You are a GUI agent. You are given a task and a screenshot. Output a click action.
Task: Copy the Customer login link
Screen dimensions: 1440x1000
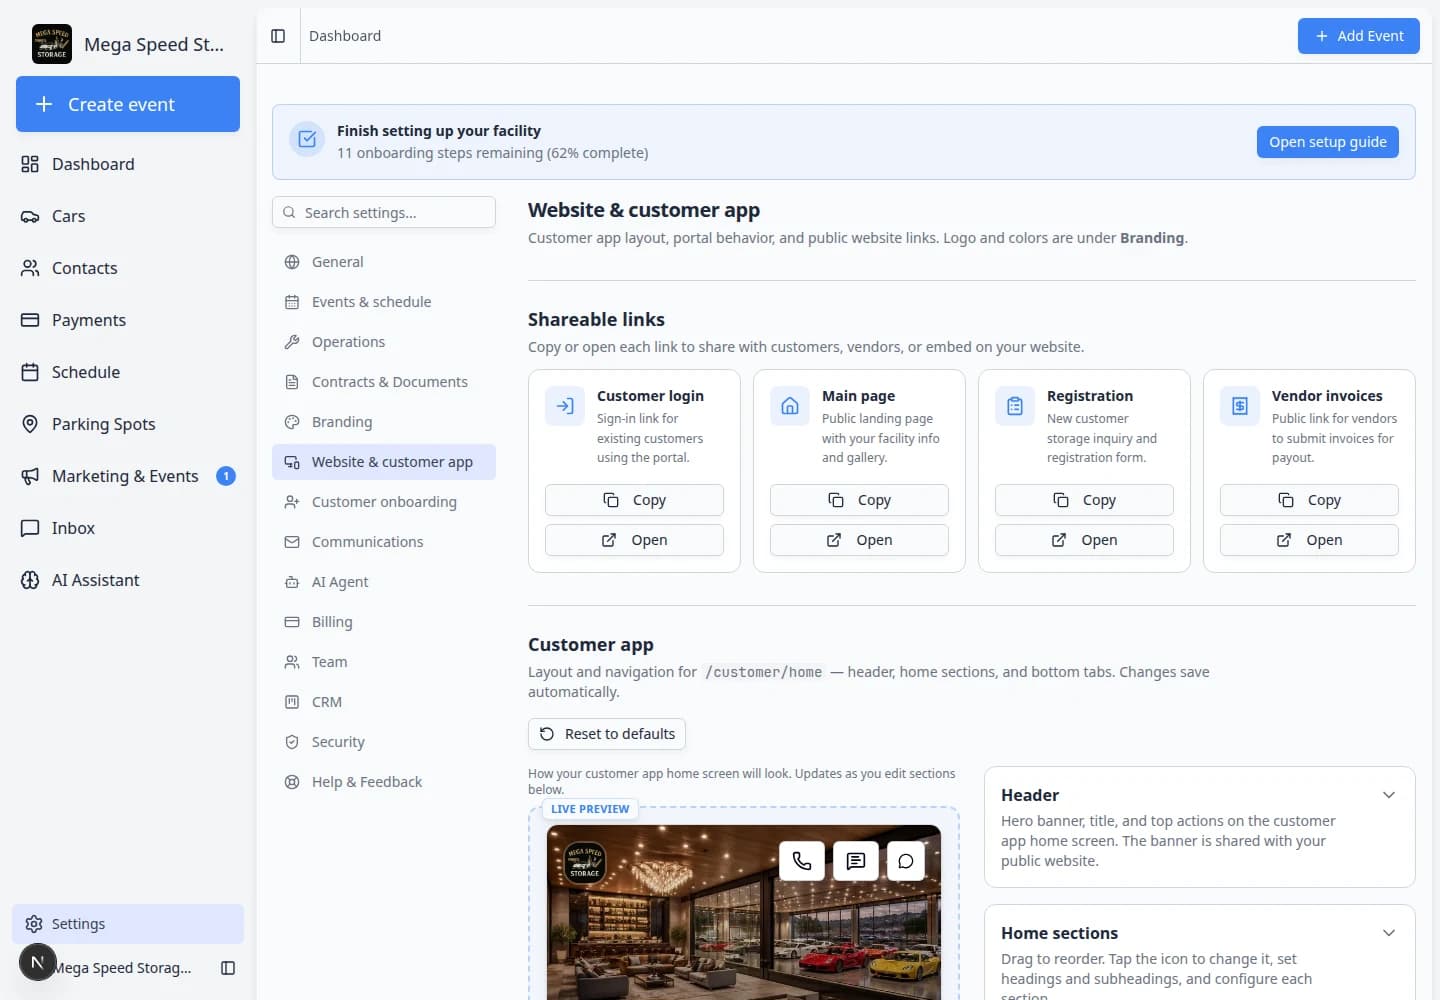(x=634, y=500)
